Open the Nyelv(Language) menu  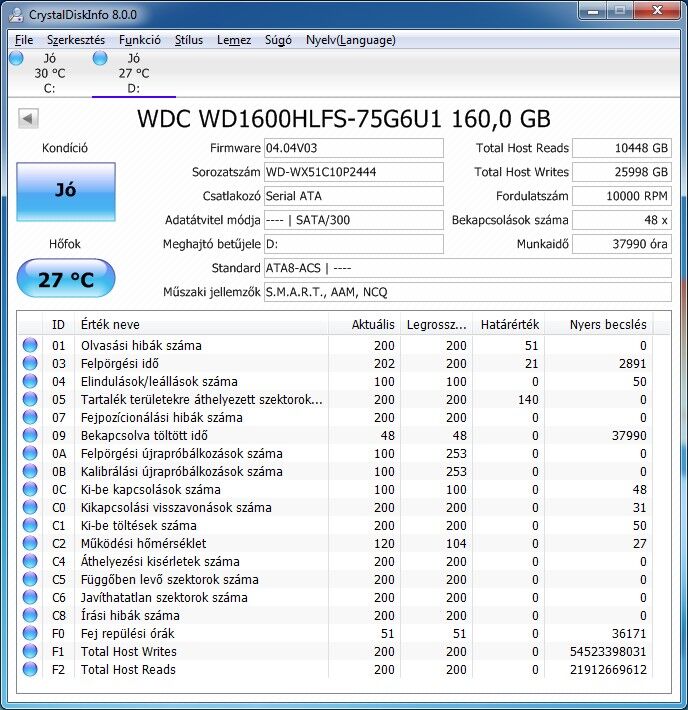tap(351, 40)
